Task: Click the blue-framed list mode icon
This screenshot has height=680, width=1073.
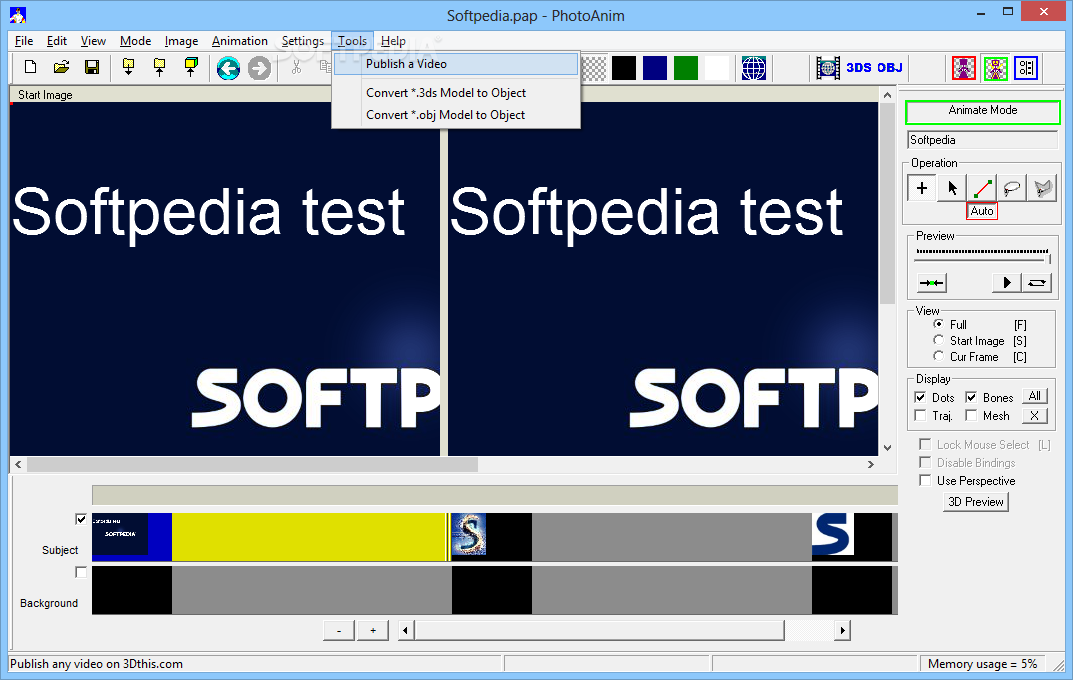Action: (x=1026, y=68)
